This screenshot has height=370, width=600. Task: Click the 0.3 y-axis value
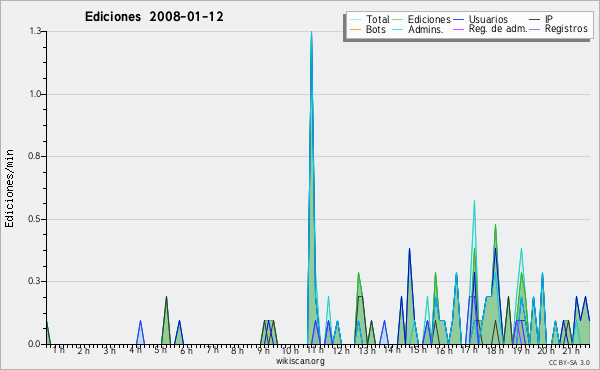pyautogui.click(x=35, y=282)
